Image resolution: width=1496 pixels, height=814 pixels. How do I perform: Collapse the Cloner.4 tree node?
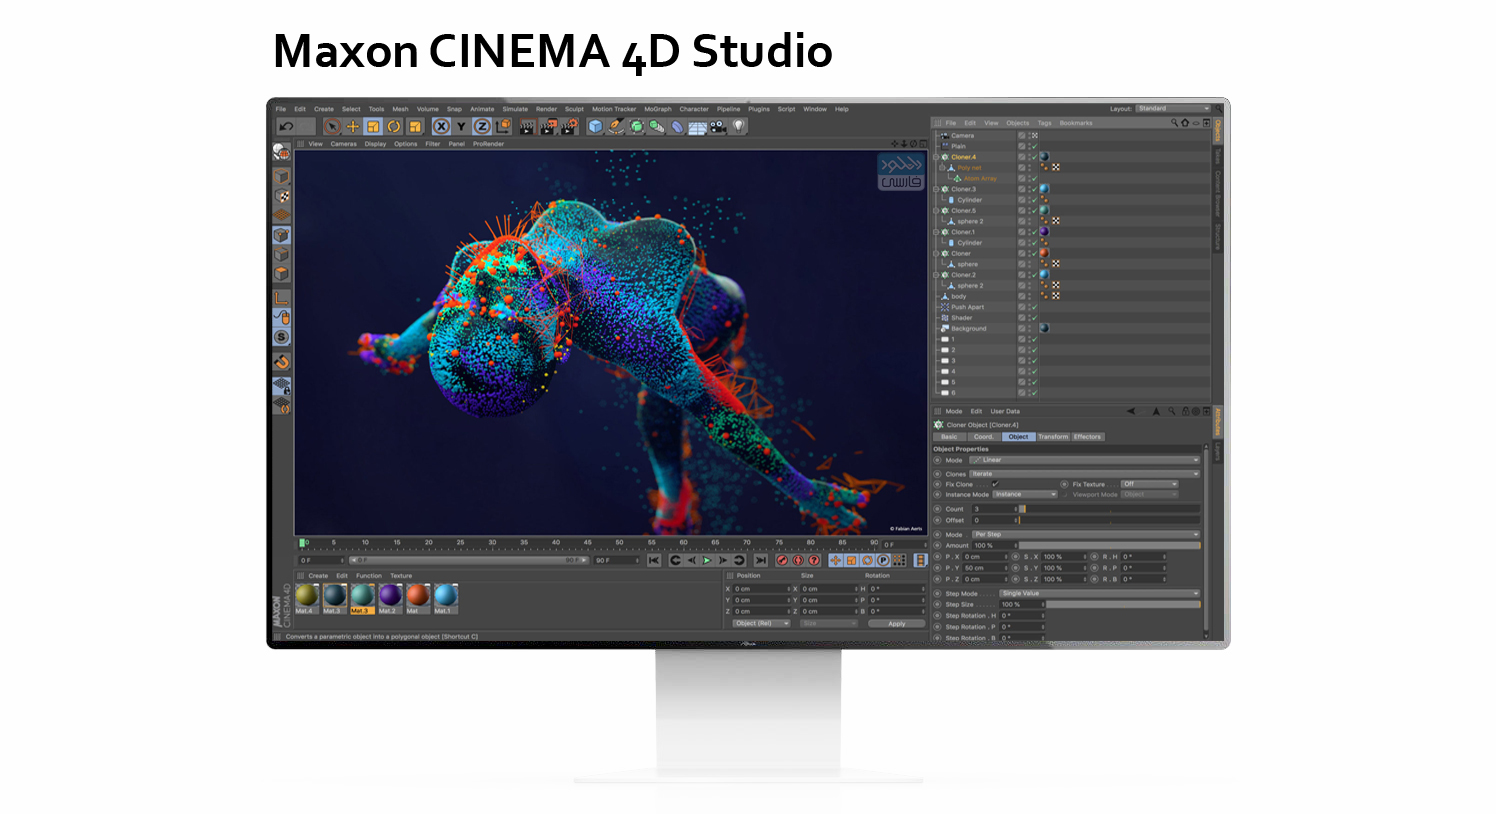(x=937, y=157)
